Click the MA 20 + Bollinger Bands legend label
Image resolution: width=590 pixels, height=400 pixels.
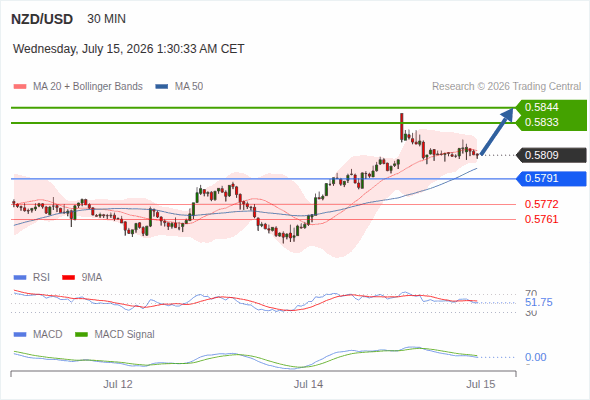point(88,87)
